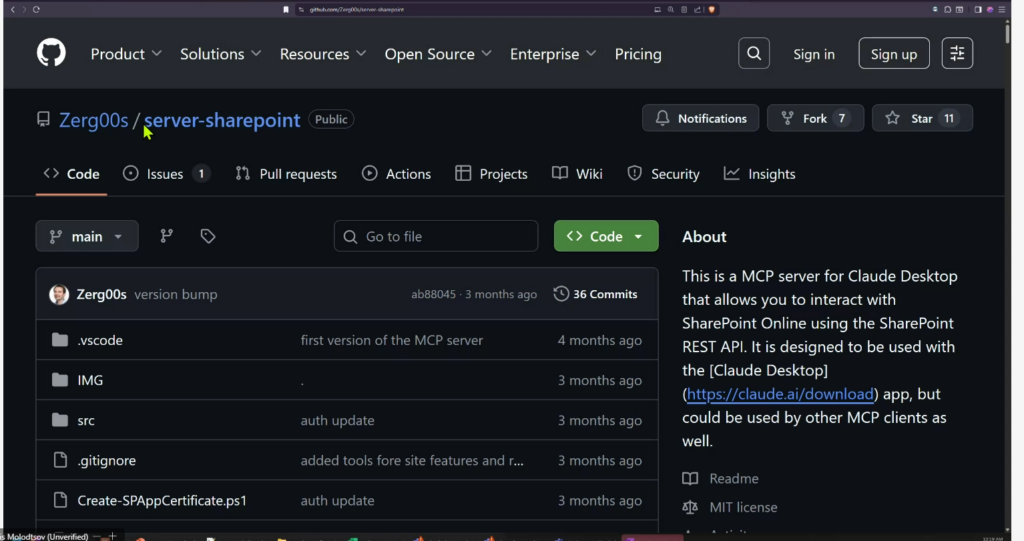Screen dimensions: 1024x541
Task: Switch to the Actions tab
Action: pos(396,174)
